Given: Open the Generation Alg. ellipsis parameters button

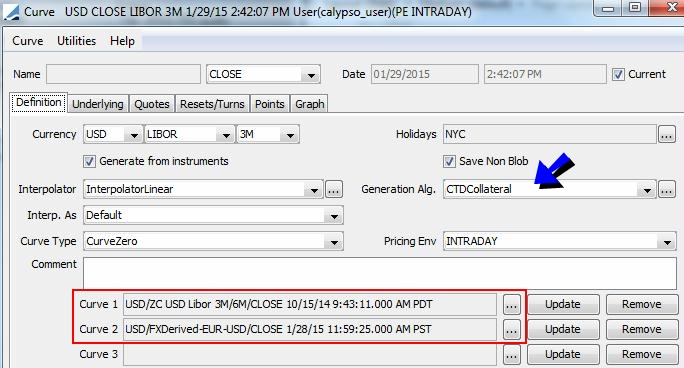Looking at the screenshot, I should point(667,190).
